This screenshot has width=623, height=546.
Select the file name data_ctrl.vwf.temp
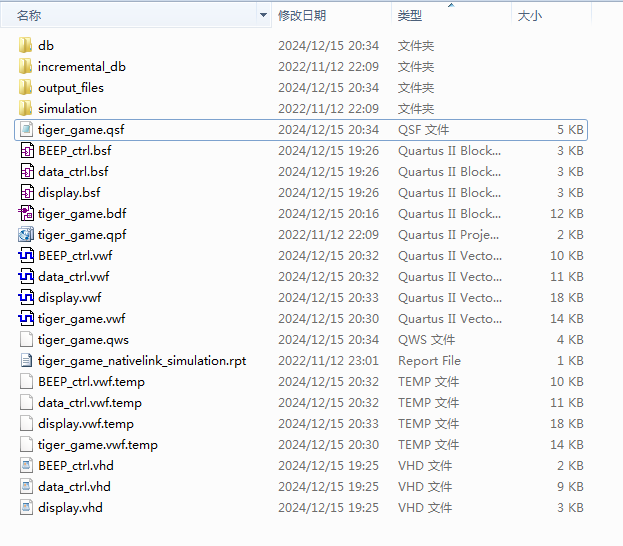[90, 403]
